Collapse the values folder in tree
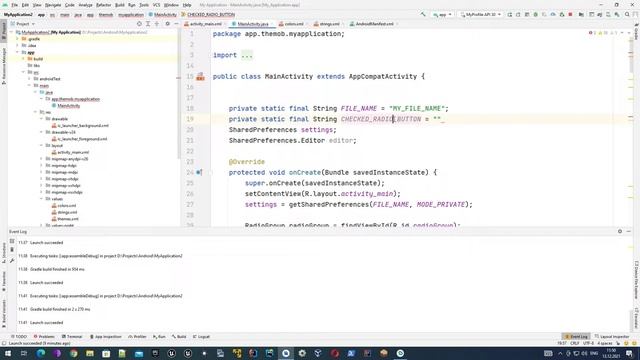The height and width of the screenshot is (360, 640). pos(41,199)
